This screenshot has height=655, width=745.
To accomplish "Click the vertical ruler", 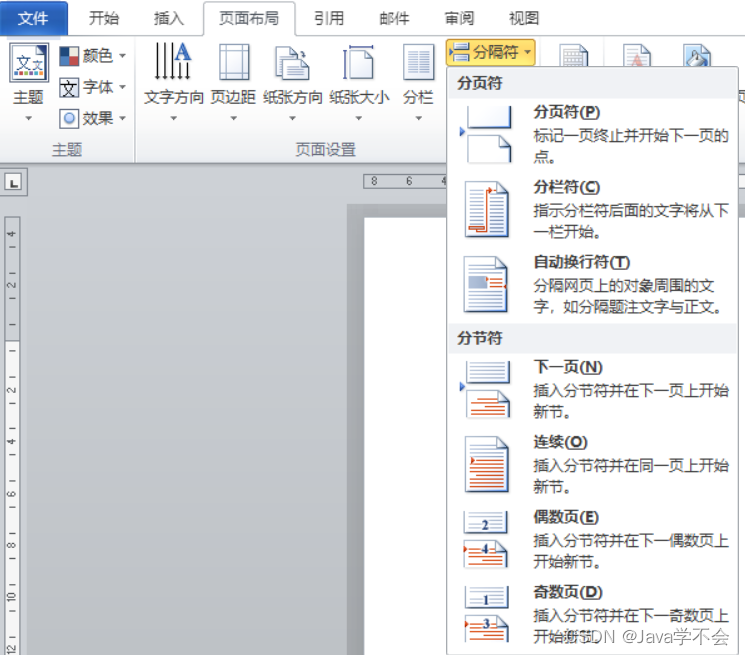I will tap(12, 436).
